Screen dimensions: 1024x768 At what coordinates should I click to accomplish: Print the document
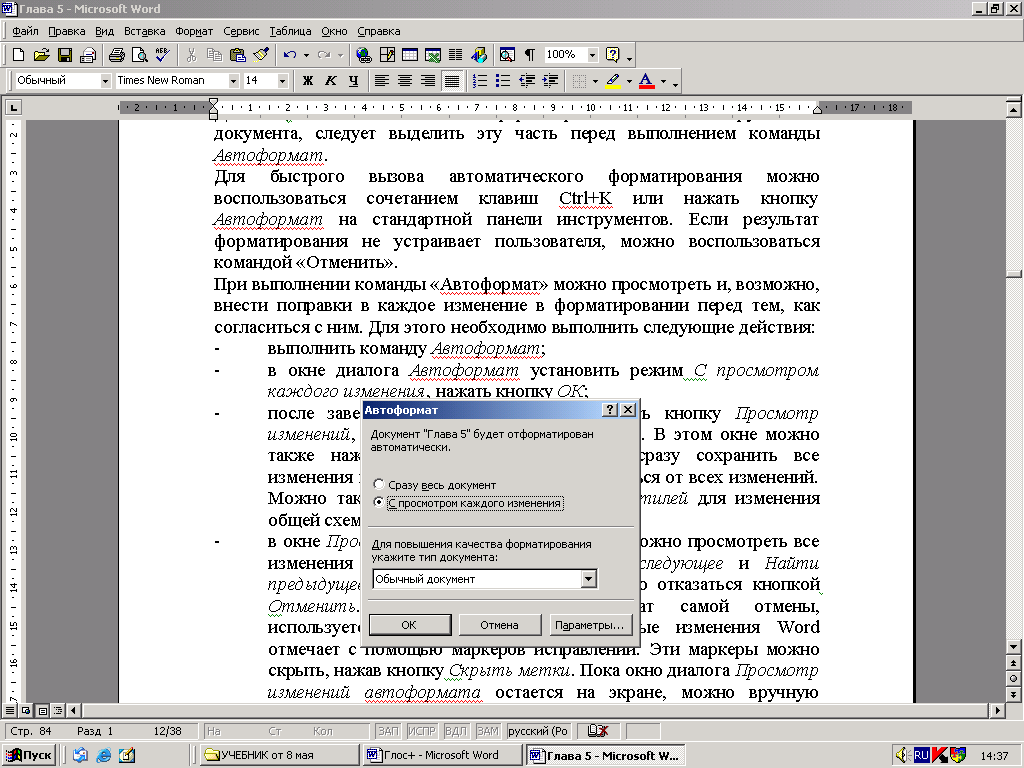(117, 55)
